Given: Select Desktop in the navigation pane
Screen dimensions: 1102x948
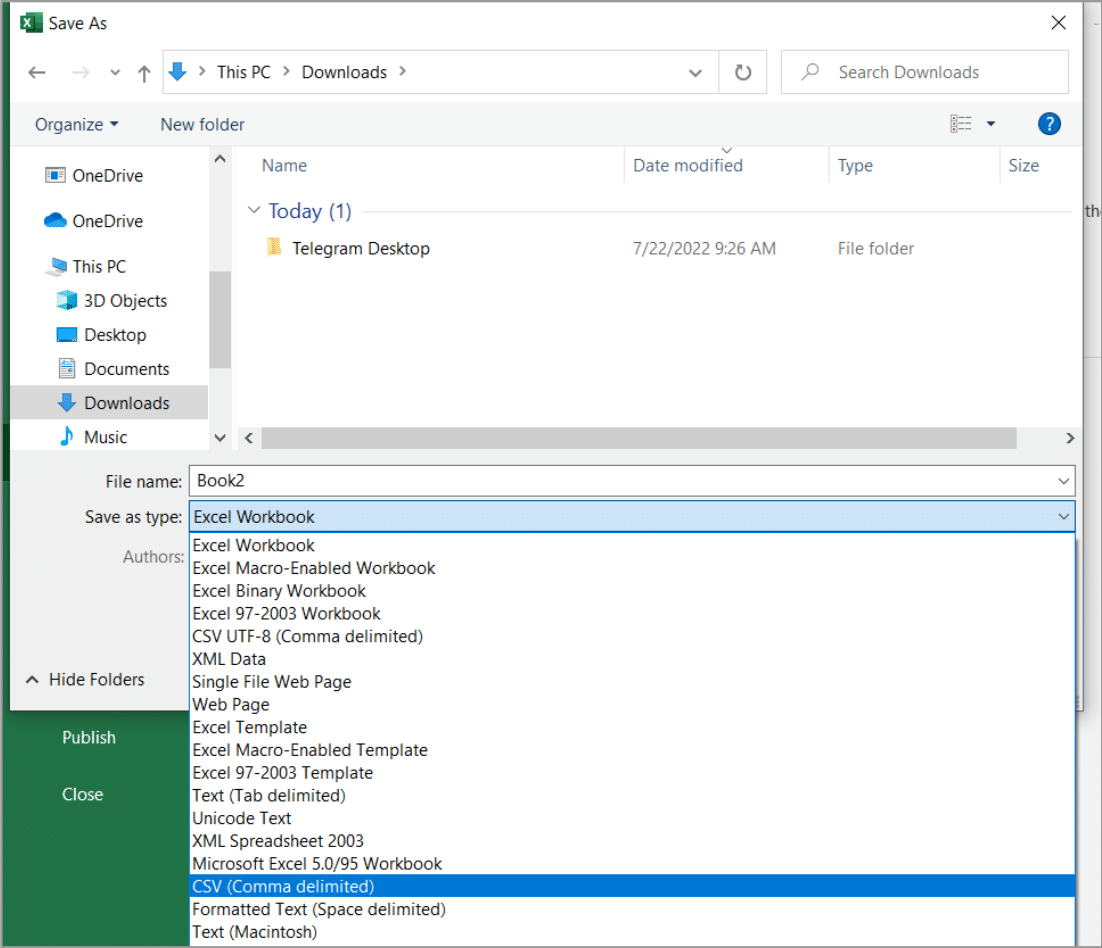Looking at the screenshot, I should (x=110, y=334).
